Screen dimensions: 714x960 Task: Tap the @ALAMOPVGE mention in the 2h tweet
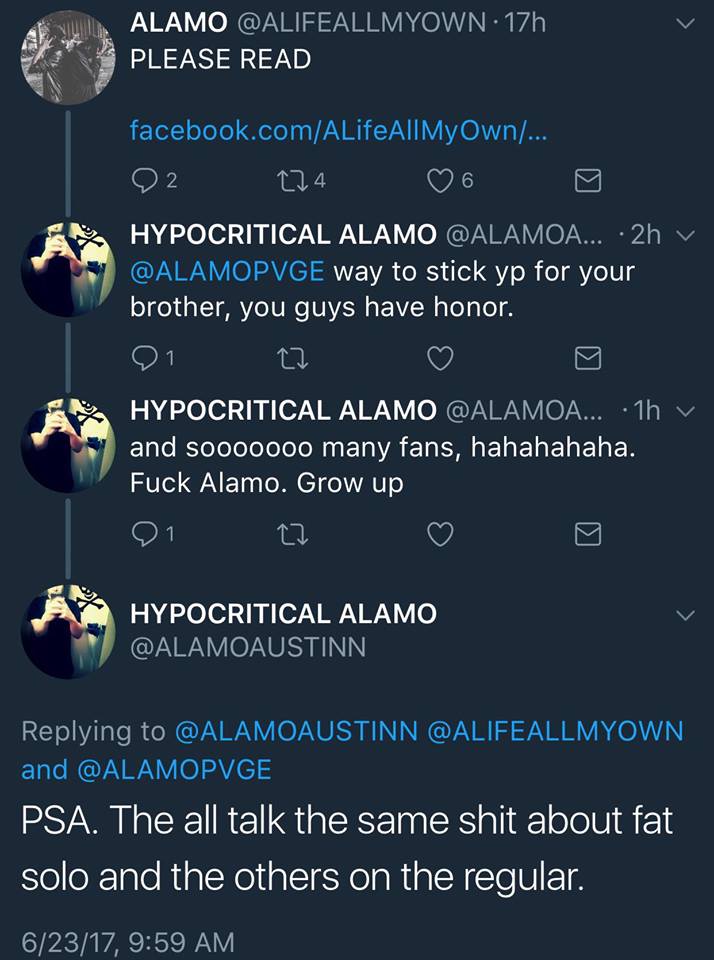(227, 272)
